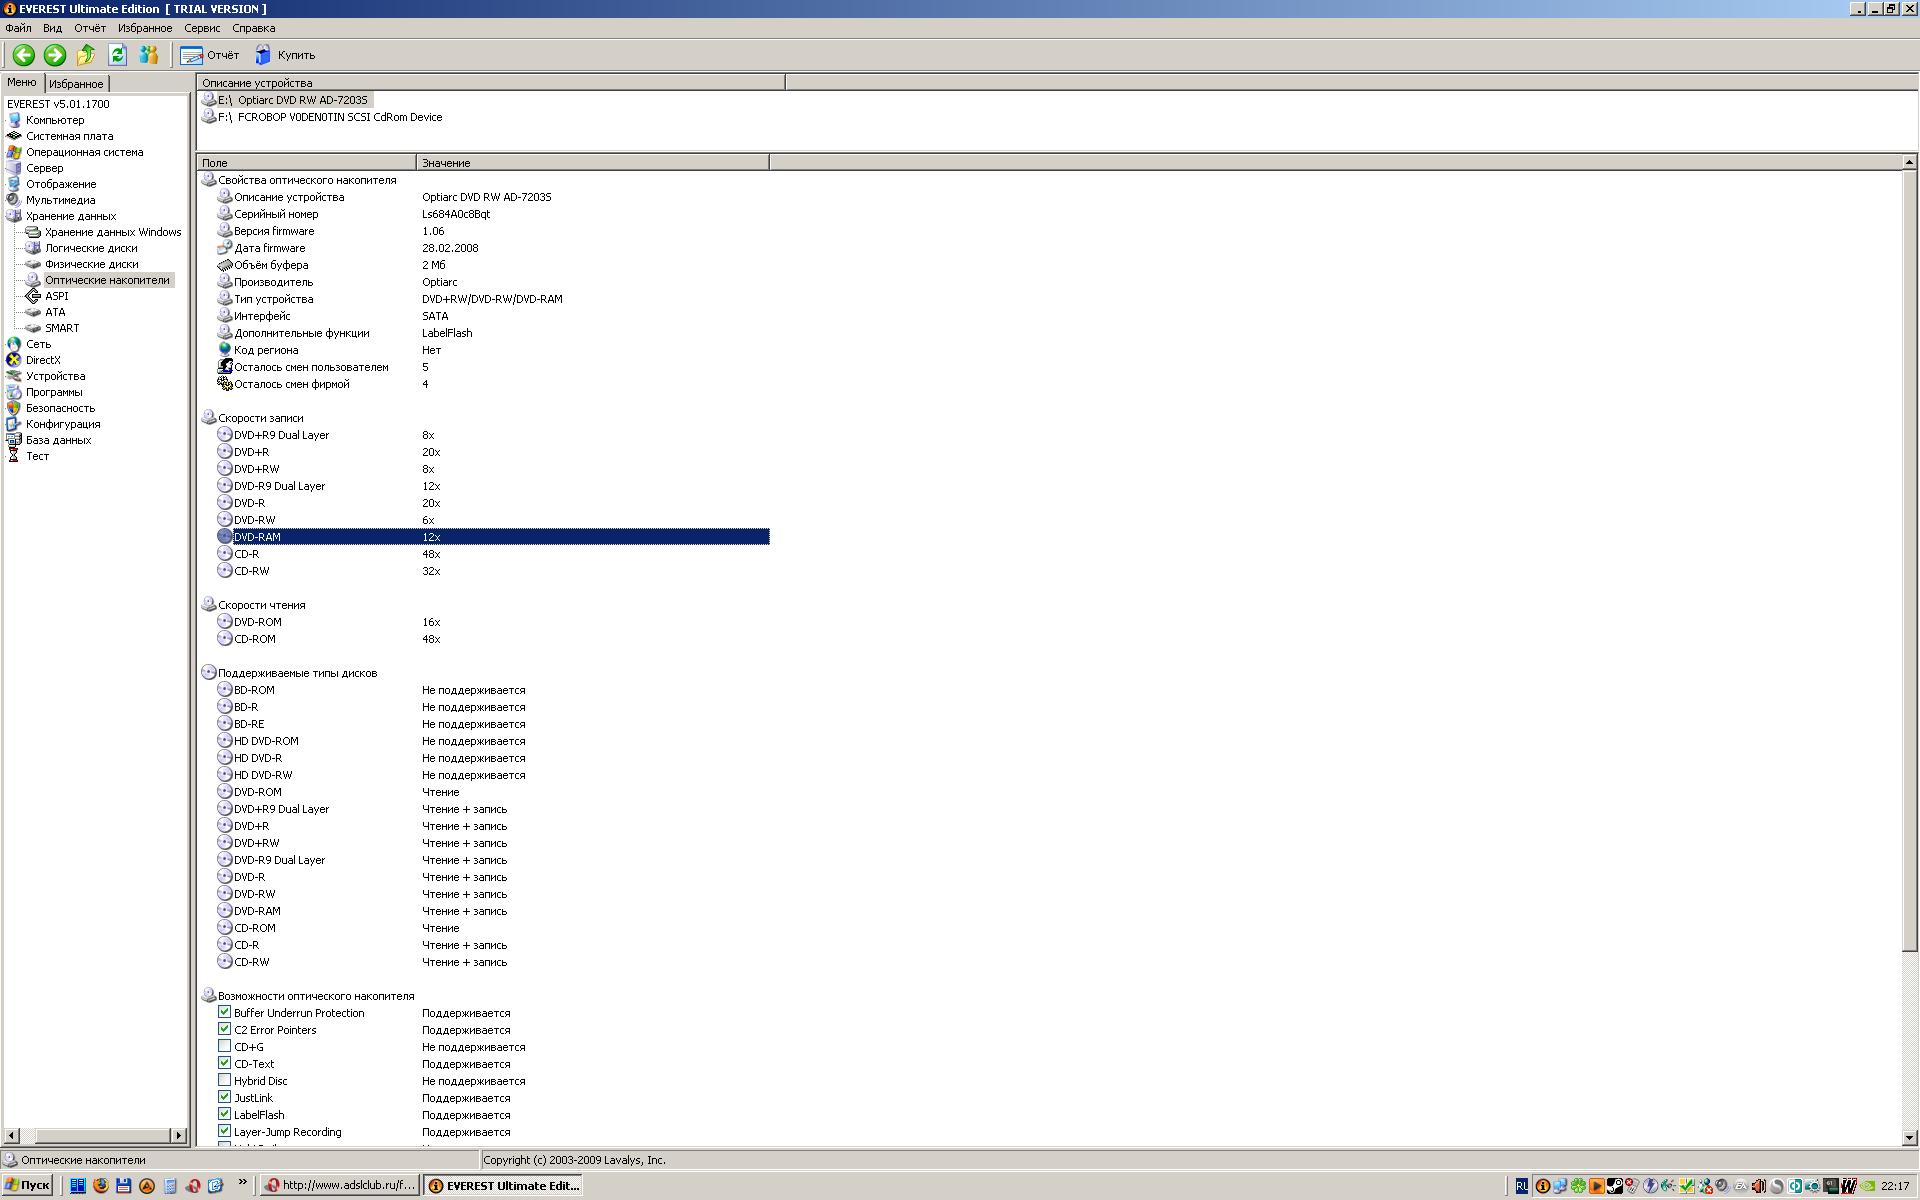Image resolution: width=1920 pixels, height=1200 pixels.
Task: Switch to the Избранное tab
Action: (x=76, y=84)
